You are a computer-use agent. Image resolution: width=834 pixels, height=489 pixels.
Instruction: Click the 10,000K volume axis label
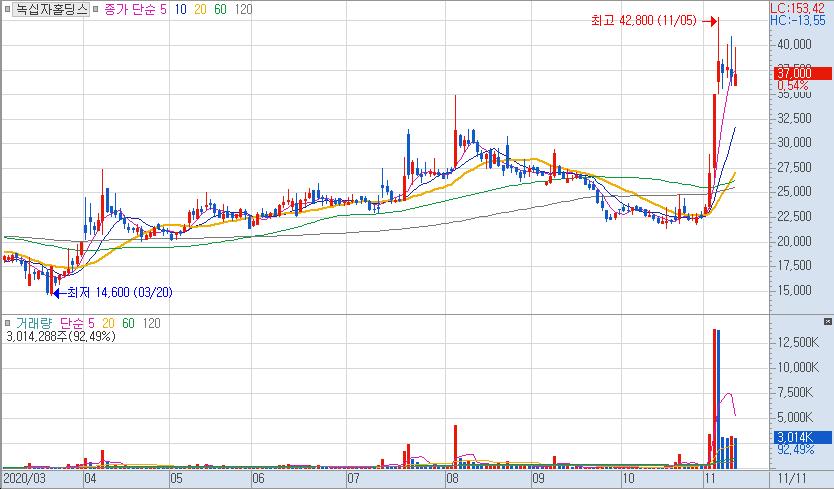[x=798, y=367]
